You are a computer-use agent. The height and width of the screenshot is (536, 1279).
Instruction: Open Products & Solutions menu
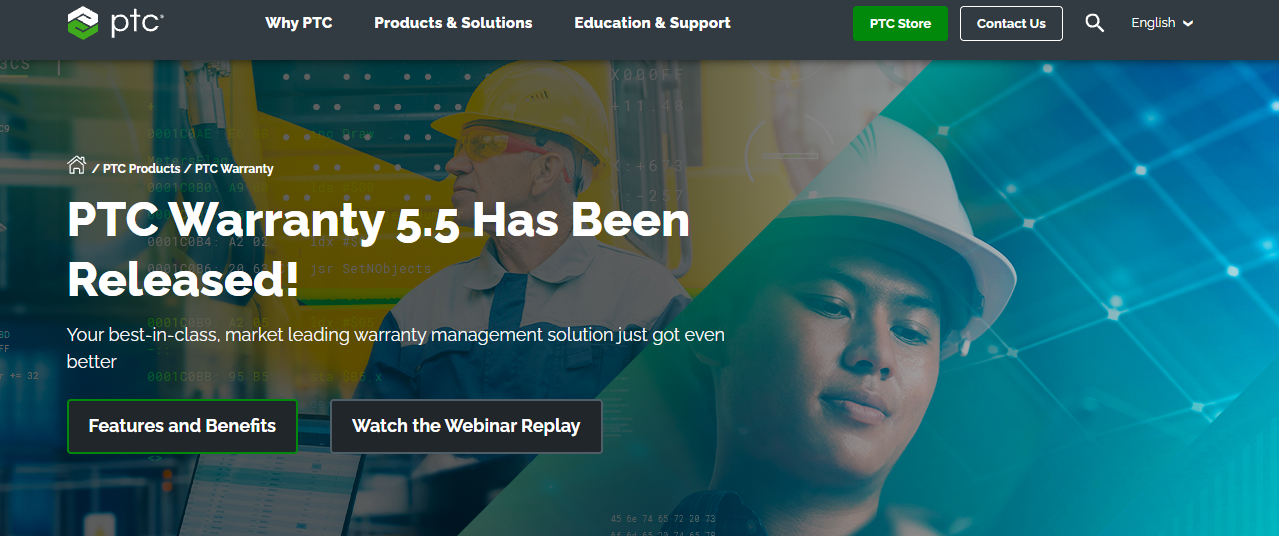pos(453,23)
